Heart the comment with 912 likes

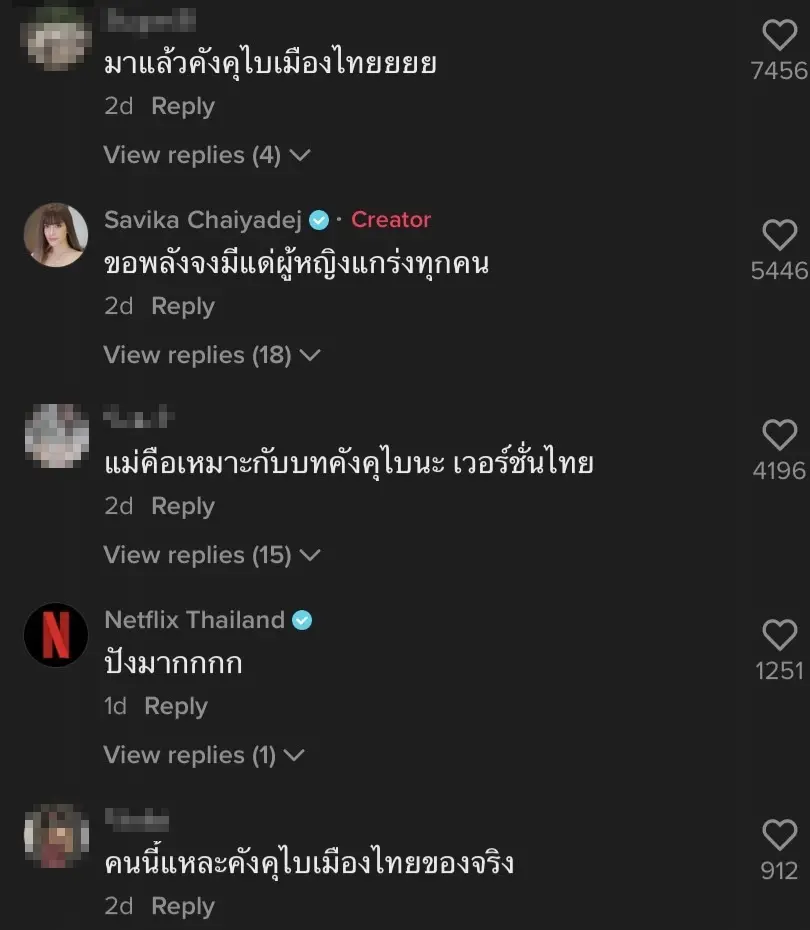tap(779, 835)
